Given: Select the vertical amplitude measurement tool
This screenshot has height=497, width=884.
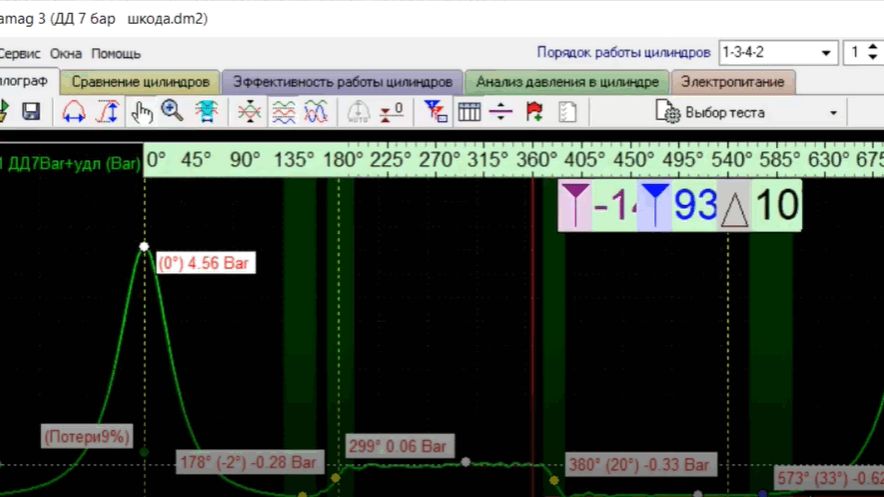Looking at the screenshot, I should pyautogui.click(x=108, y=112).
